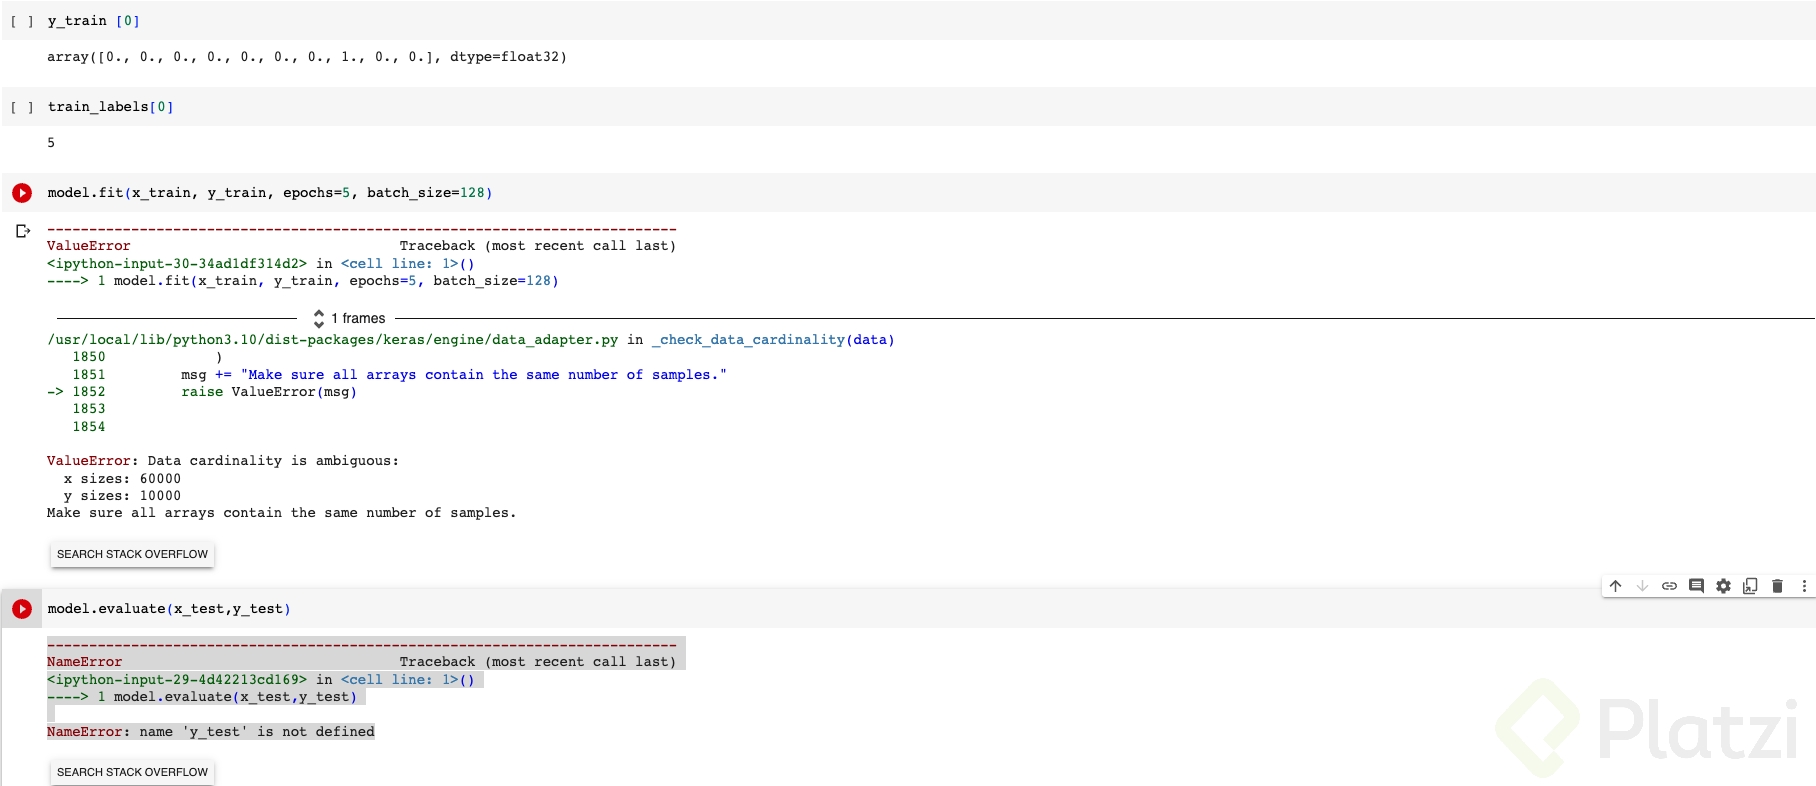
Task: Move the evaluate cell down
Action: click(1642, 586)
